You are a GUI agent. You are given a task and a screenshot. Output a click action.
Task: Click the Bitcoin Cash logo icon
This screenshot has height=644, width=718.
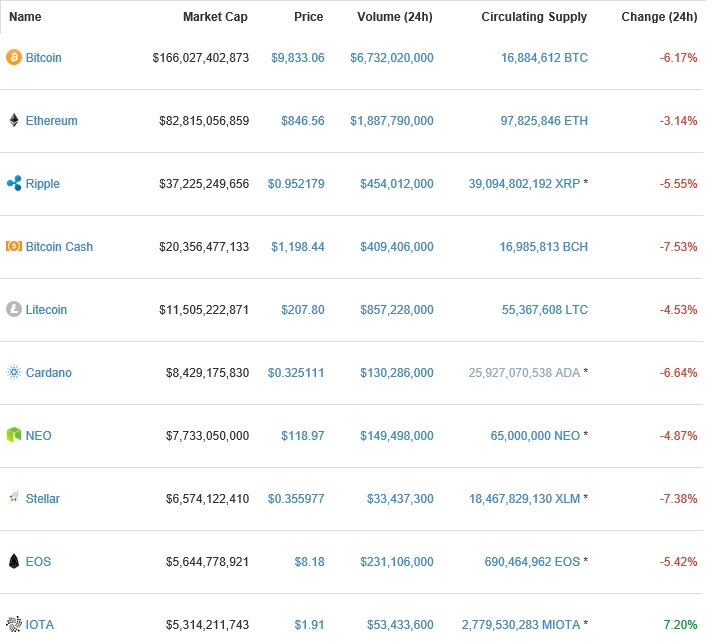(x=14, y=247)
